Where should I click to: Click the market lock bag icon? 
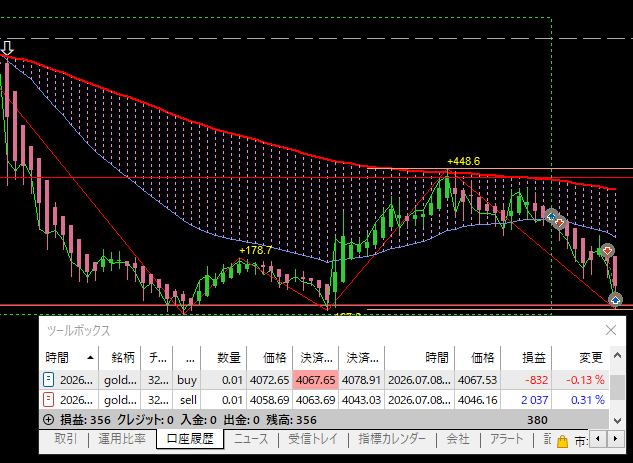coord(562,441)
